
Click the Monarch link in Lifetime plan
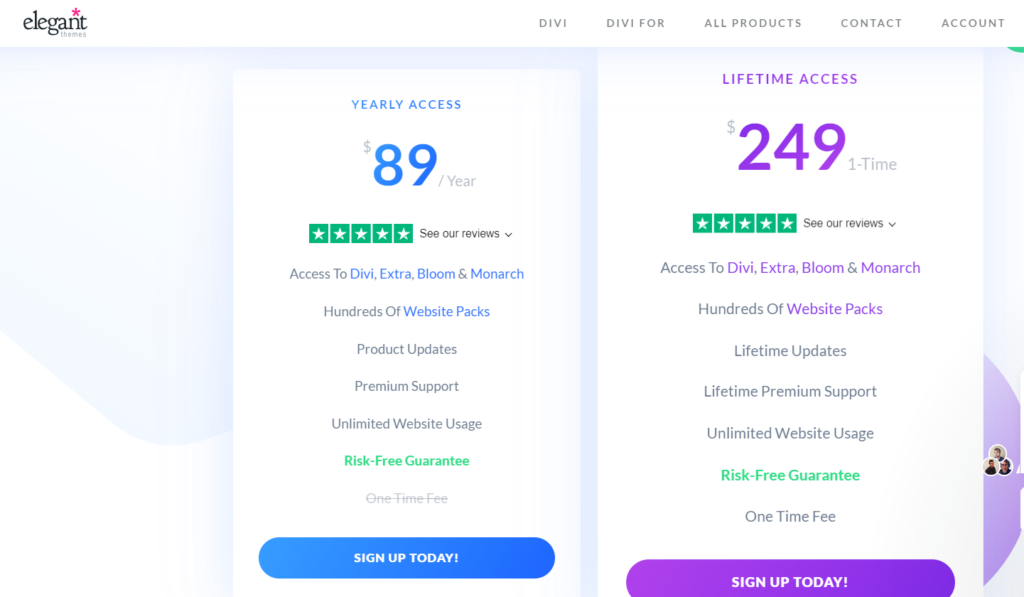tap(890, 267)
